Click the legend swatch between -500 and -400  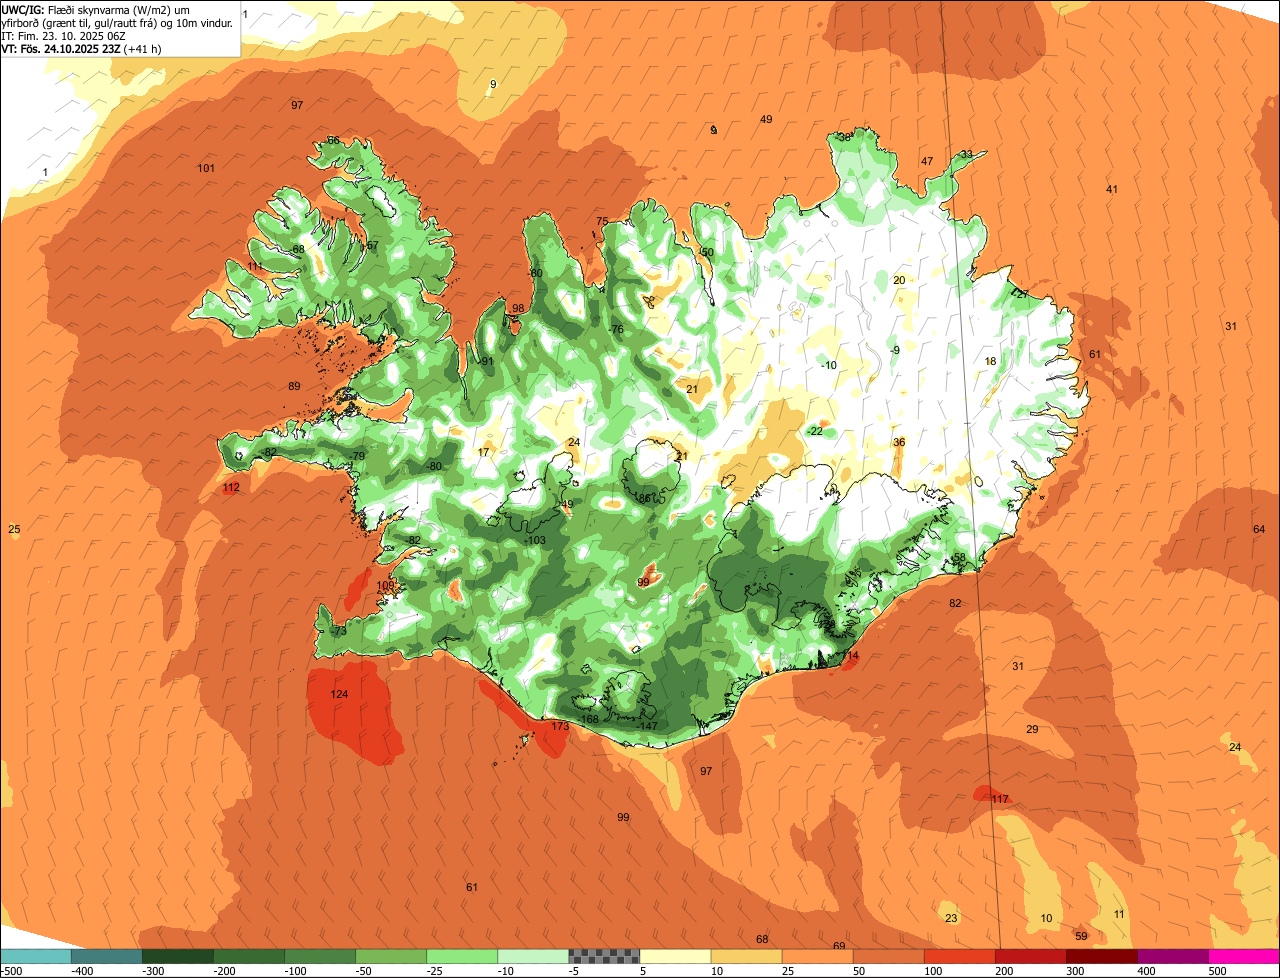coord(35,955)
